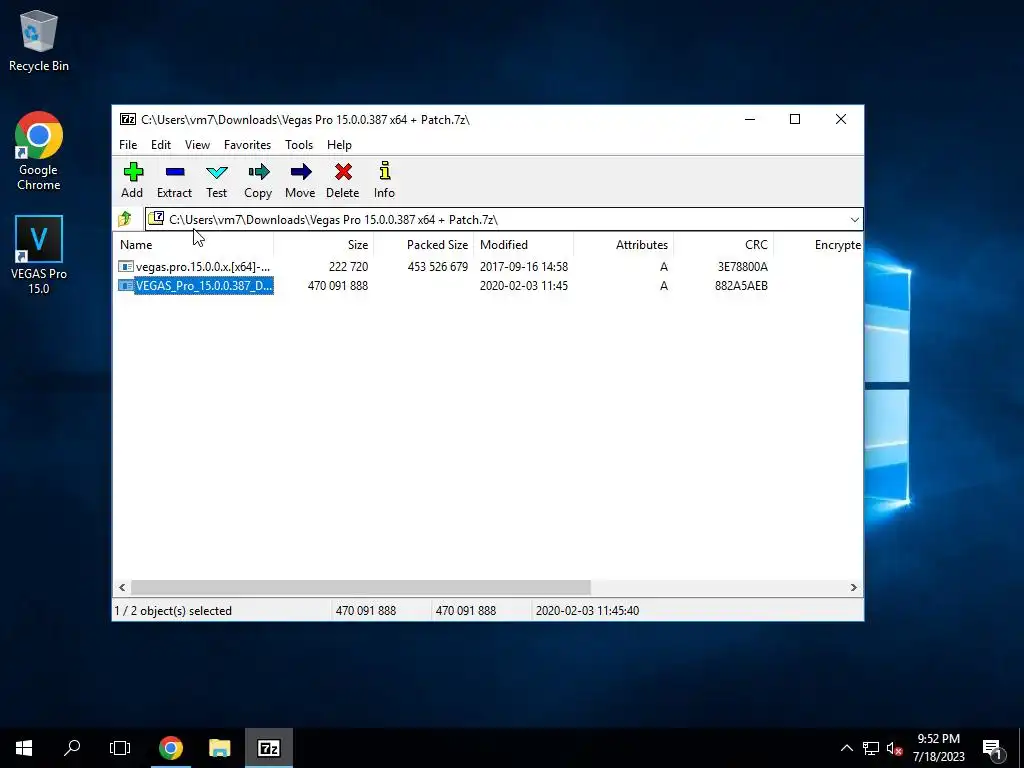Image resolution: width=1024 pixels, height=768 pixels.
Task: Click network tray icon
Action: click(x=871, y=748)
